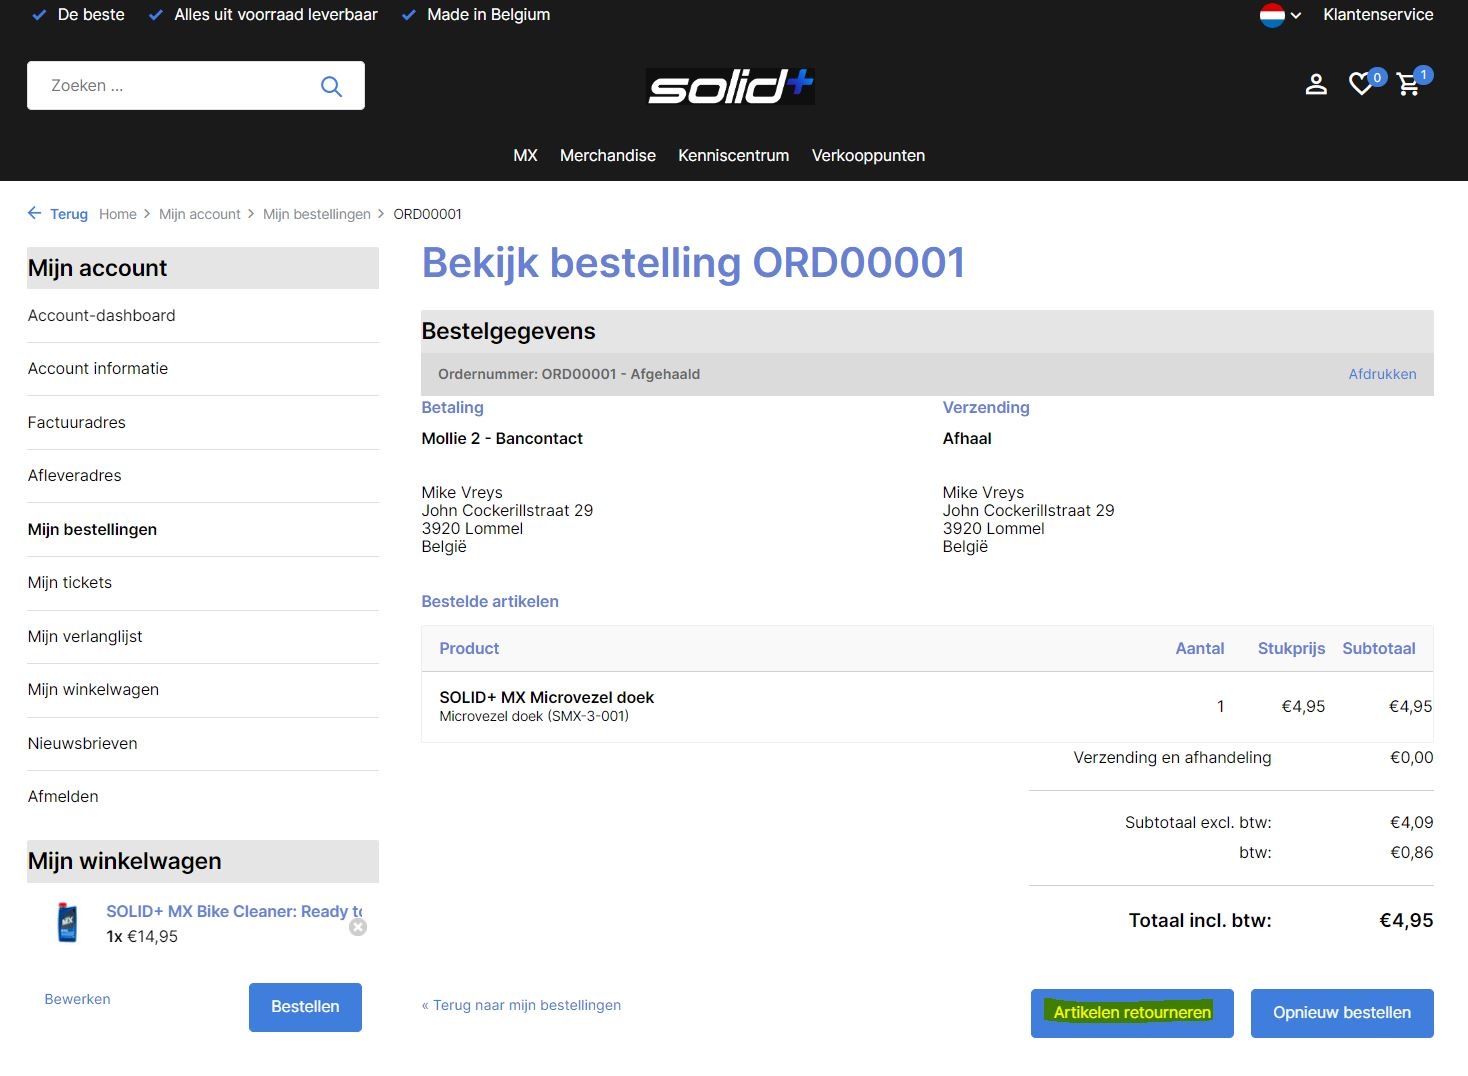
Task: Click the ORD00001 breadcrumb text
Action: point(427,214)
